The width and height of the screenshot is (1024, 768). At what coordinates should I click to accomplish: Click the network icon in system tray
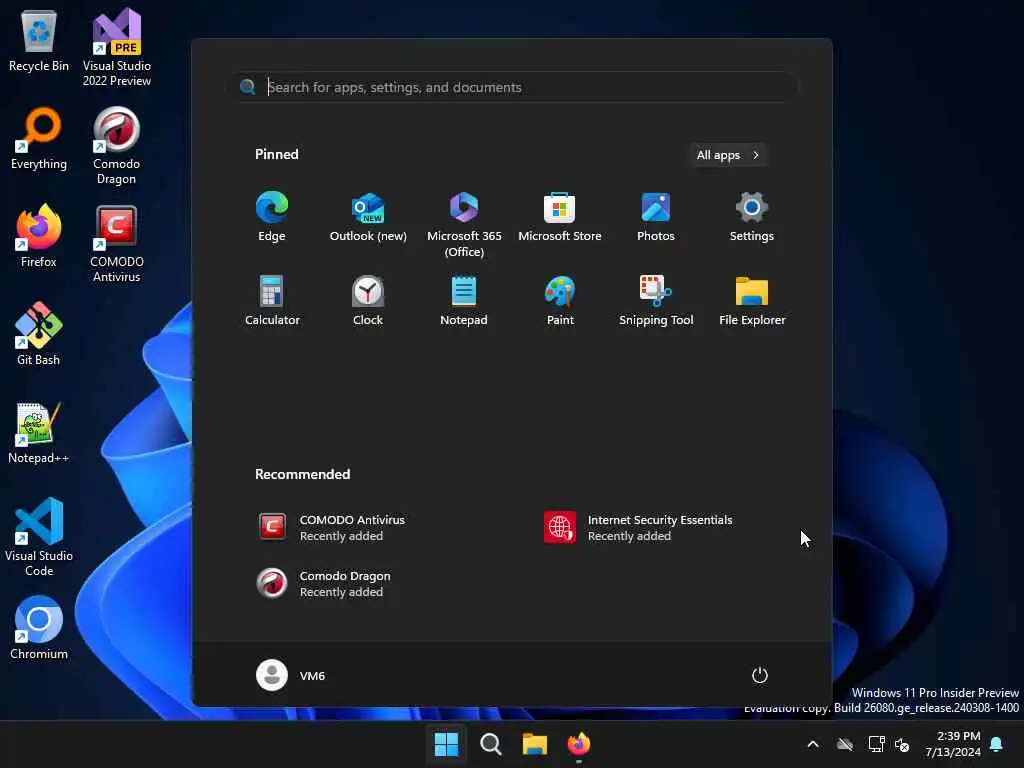click(876, 744)
